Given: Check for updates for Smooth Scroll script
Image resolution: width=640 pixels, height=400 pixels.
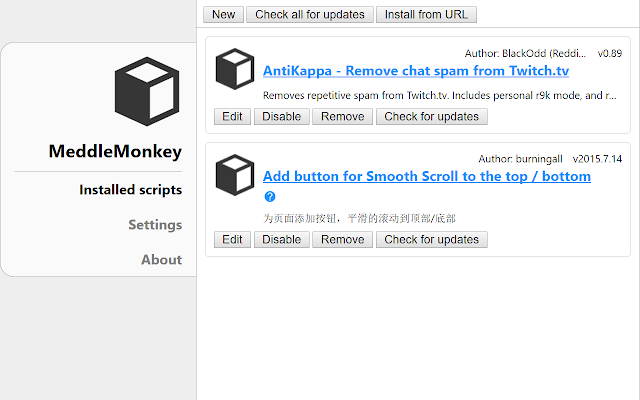Looking at the screenshot, I should coord(431,239).
